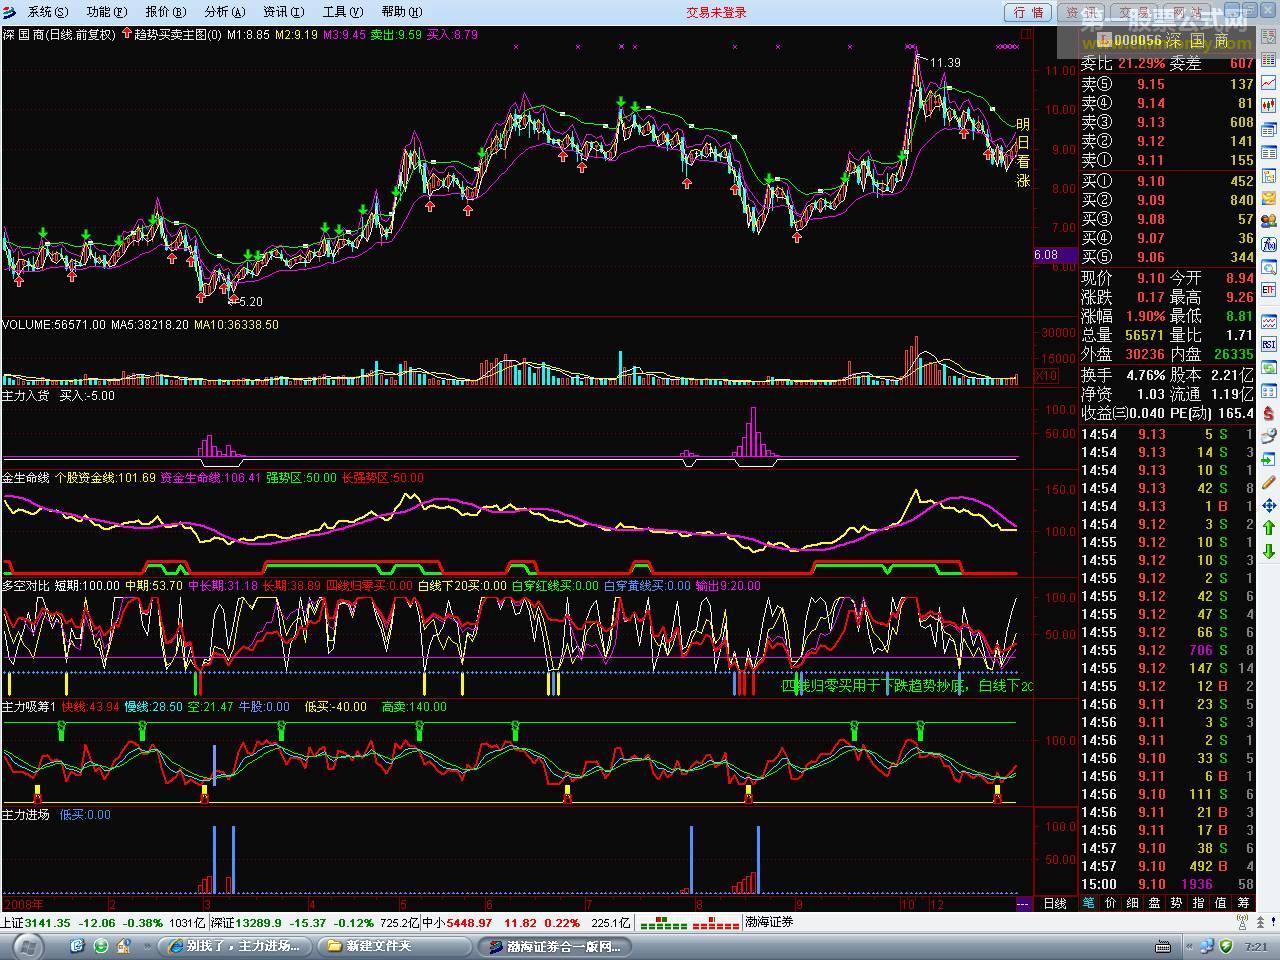Open the two-column table layout icon

[x=1269, y=151]
